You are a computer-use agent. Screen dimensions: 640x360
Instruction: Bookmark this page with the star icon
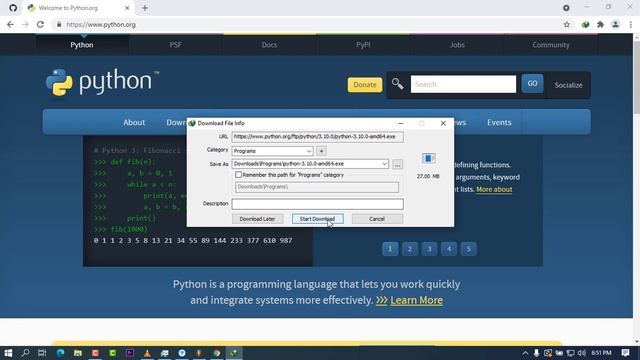(x=567, y=24)
